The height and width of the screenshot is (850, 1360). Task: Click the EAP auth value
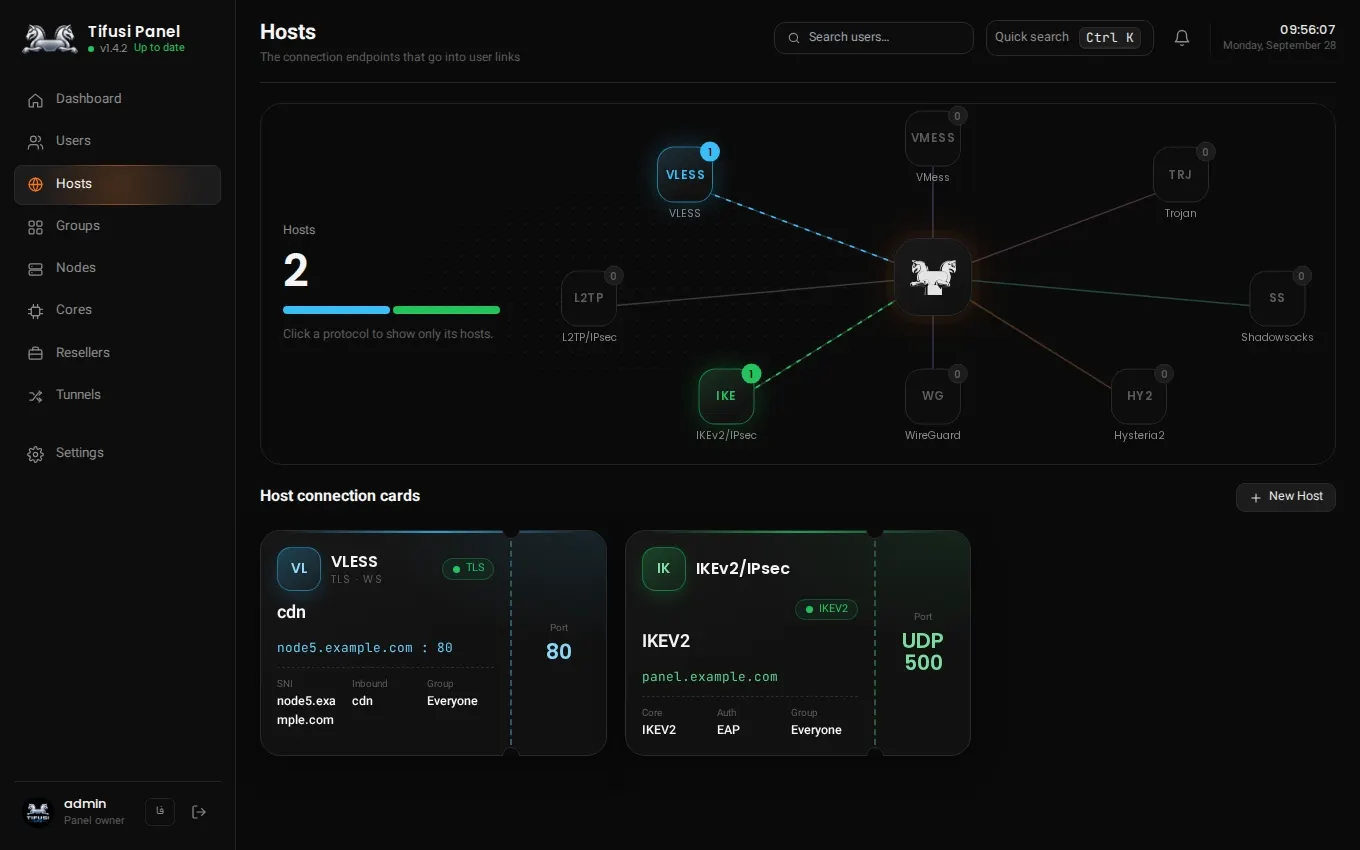click(x=728, y=730)
